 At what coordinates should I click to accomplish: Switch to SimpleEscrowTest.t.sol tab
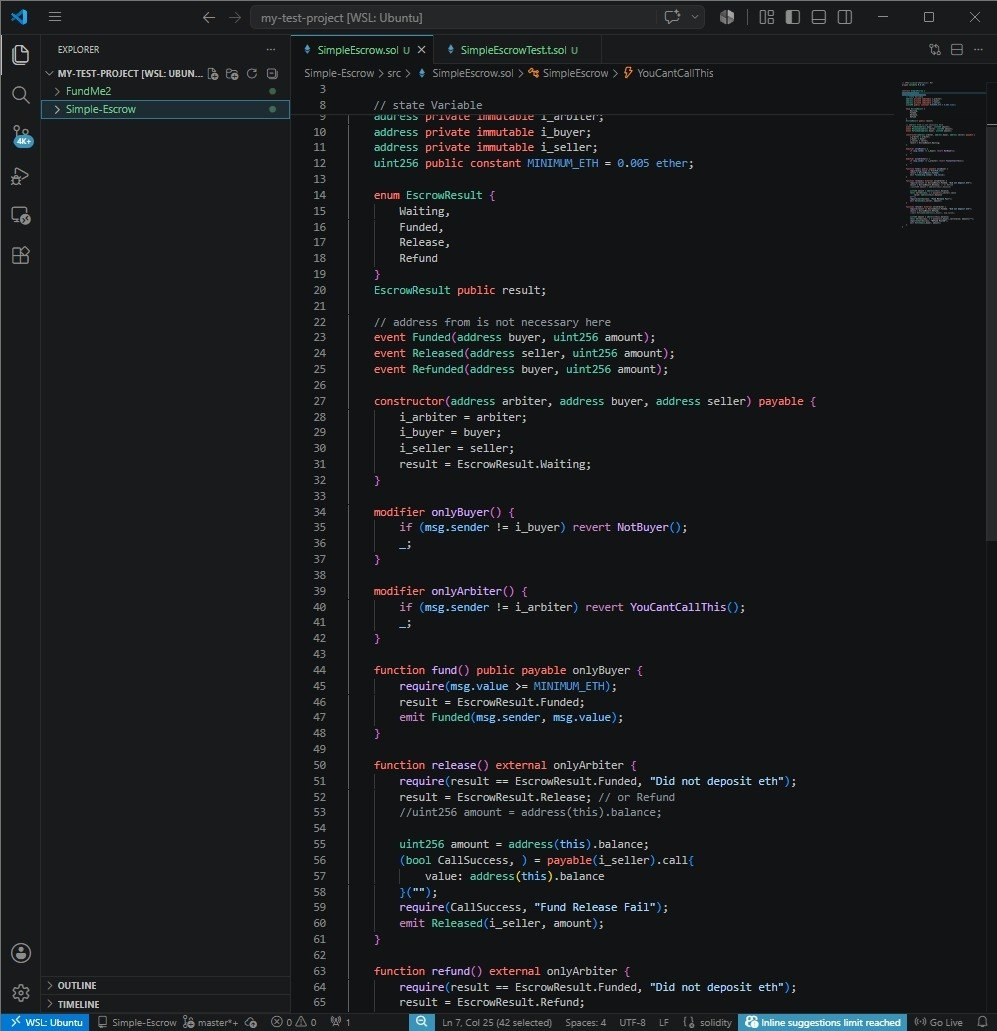pyautogui.click(x=513, y=50)
